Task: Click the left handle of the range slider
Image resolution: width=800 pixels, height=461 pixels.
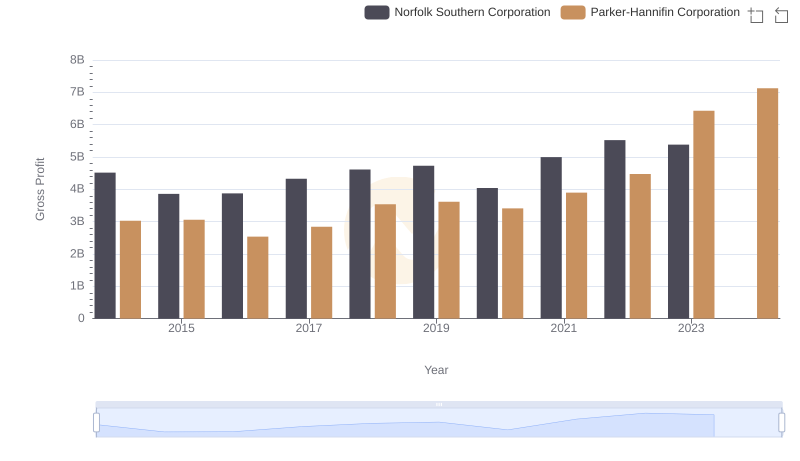Action: coord(96,422)
